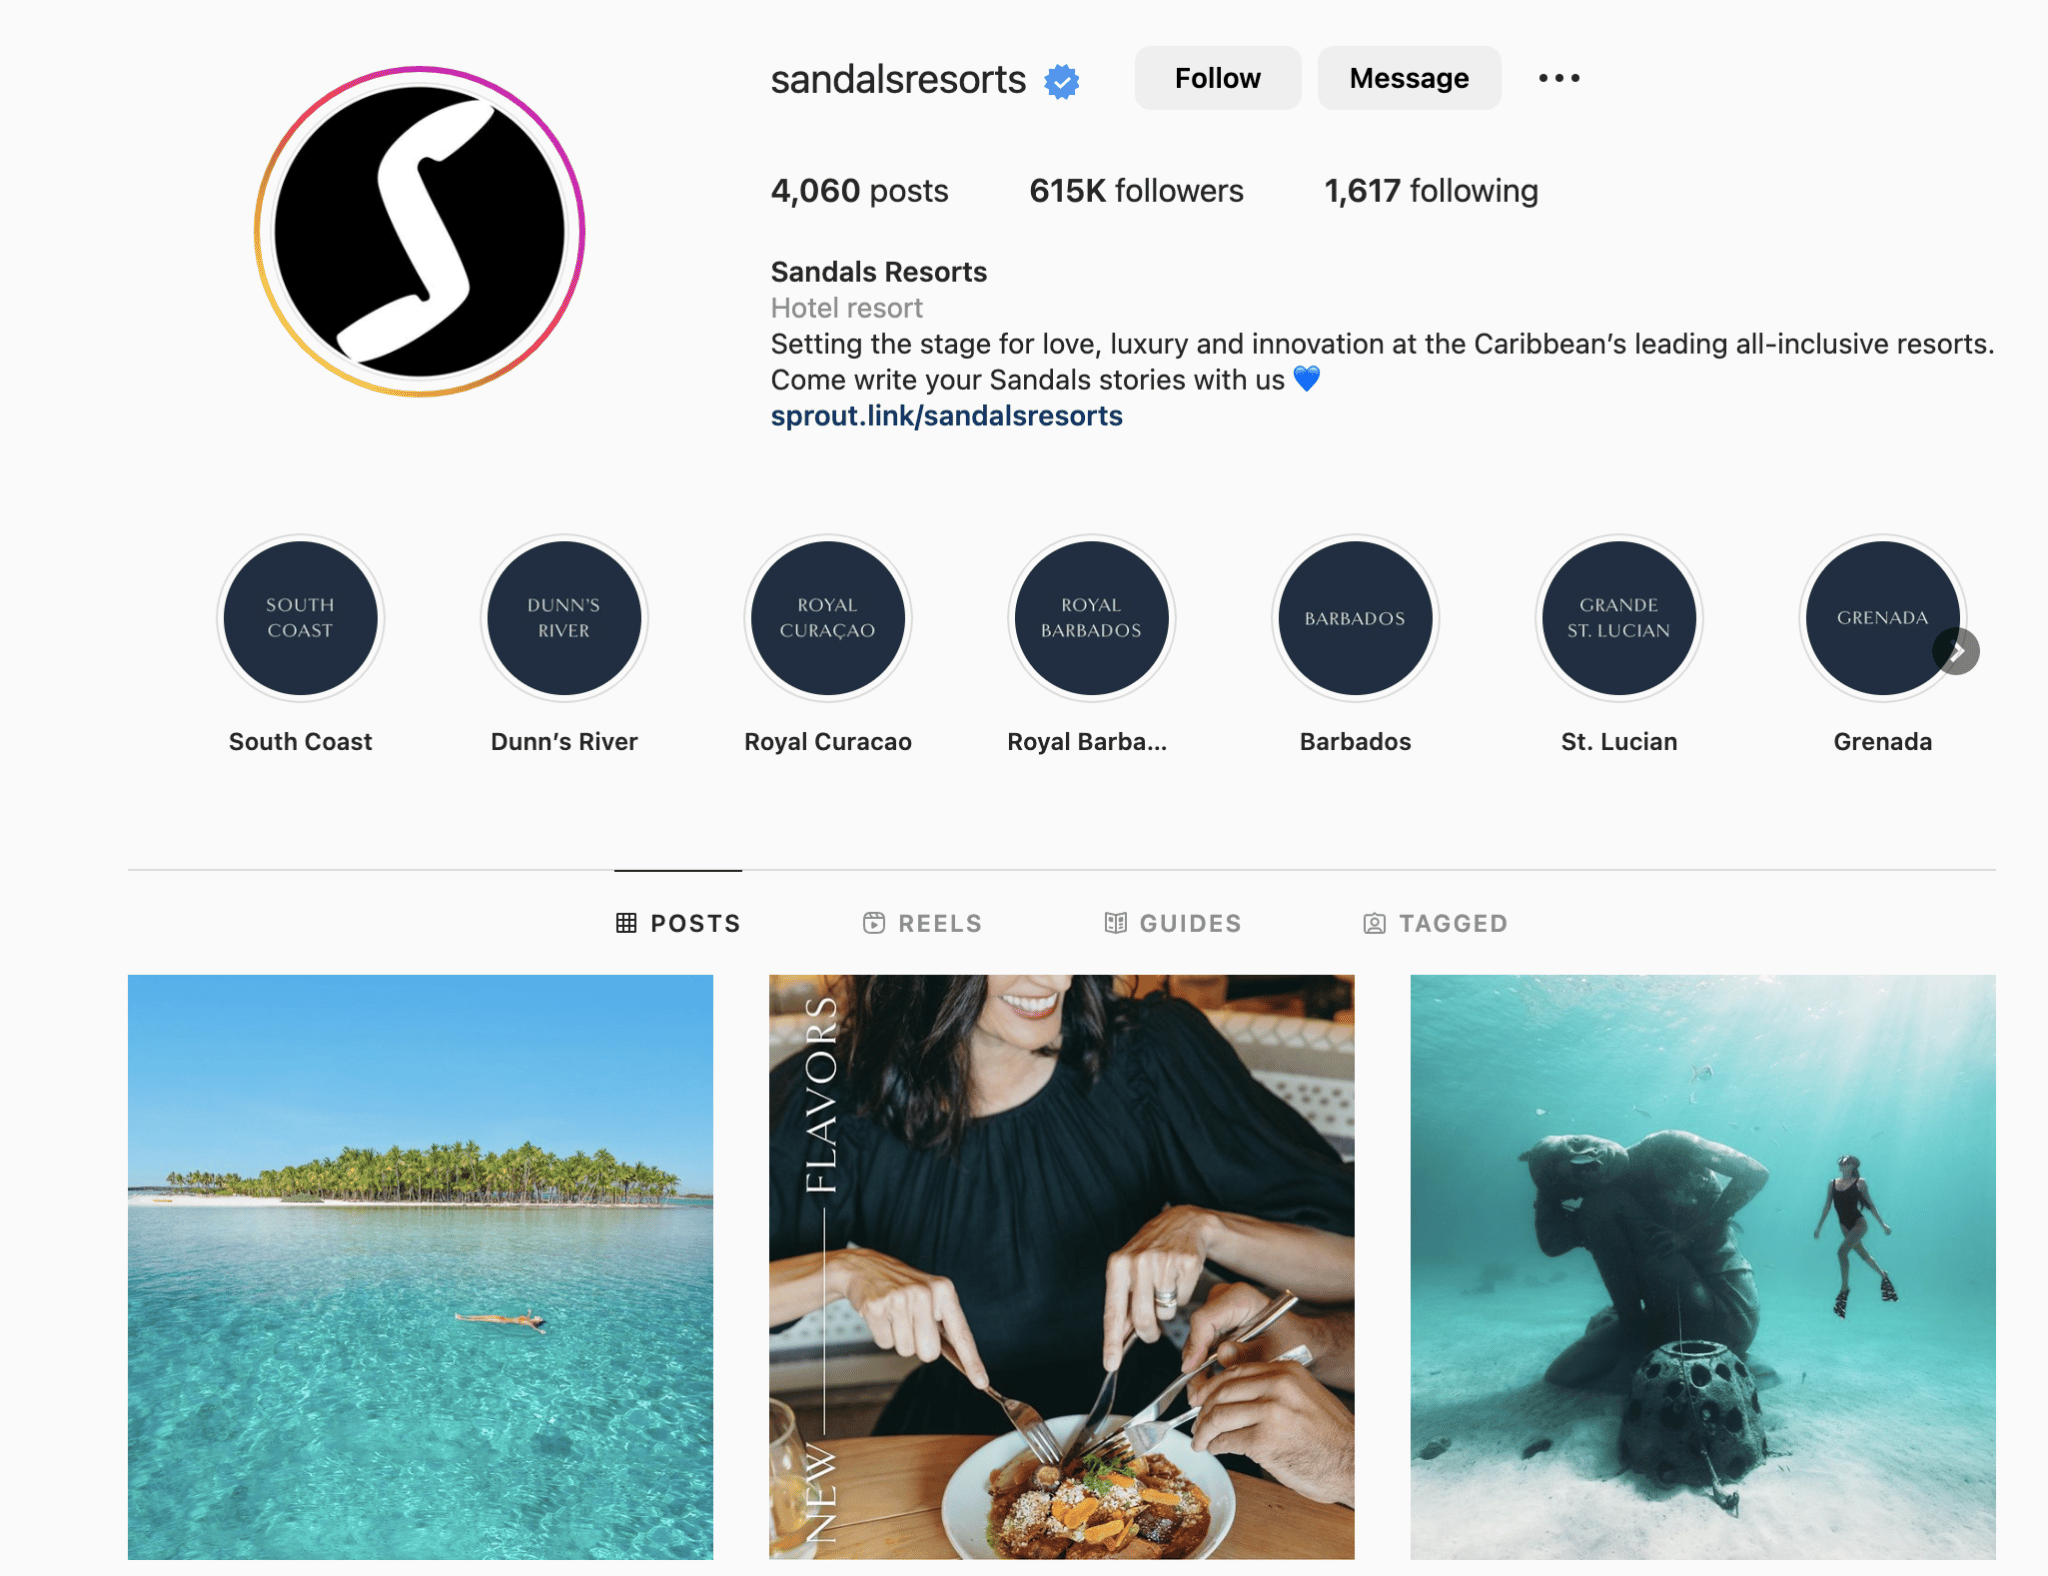Open the South Coast story highlight
Viewport: 2048px width, 1576px height.
tap(300, 618)
